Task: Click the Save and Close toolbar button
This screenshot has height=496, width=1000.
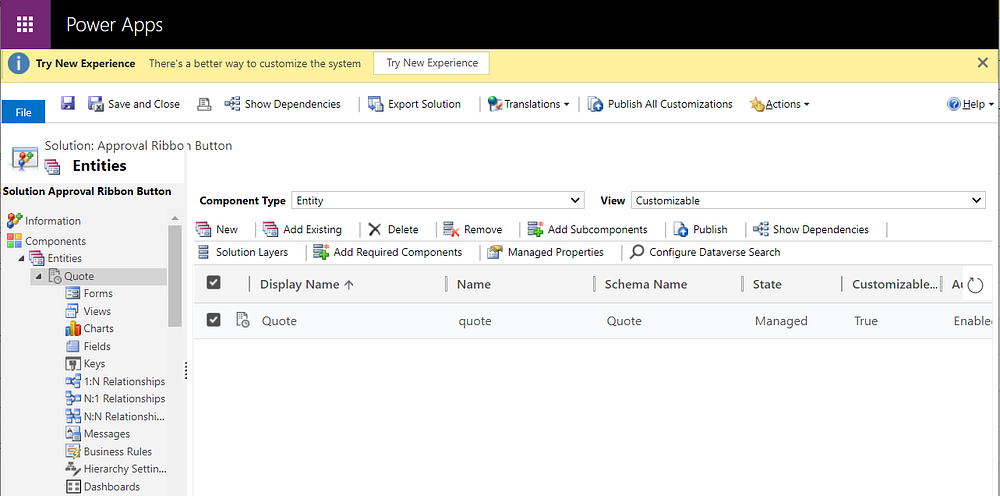Action: coord(134,104)
